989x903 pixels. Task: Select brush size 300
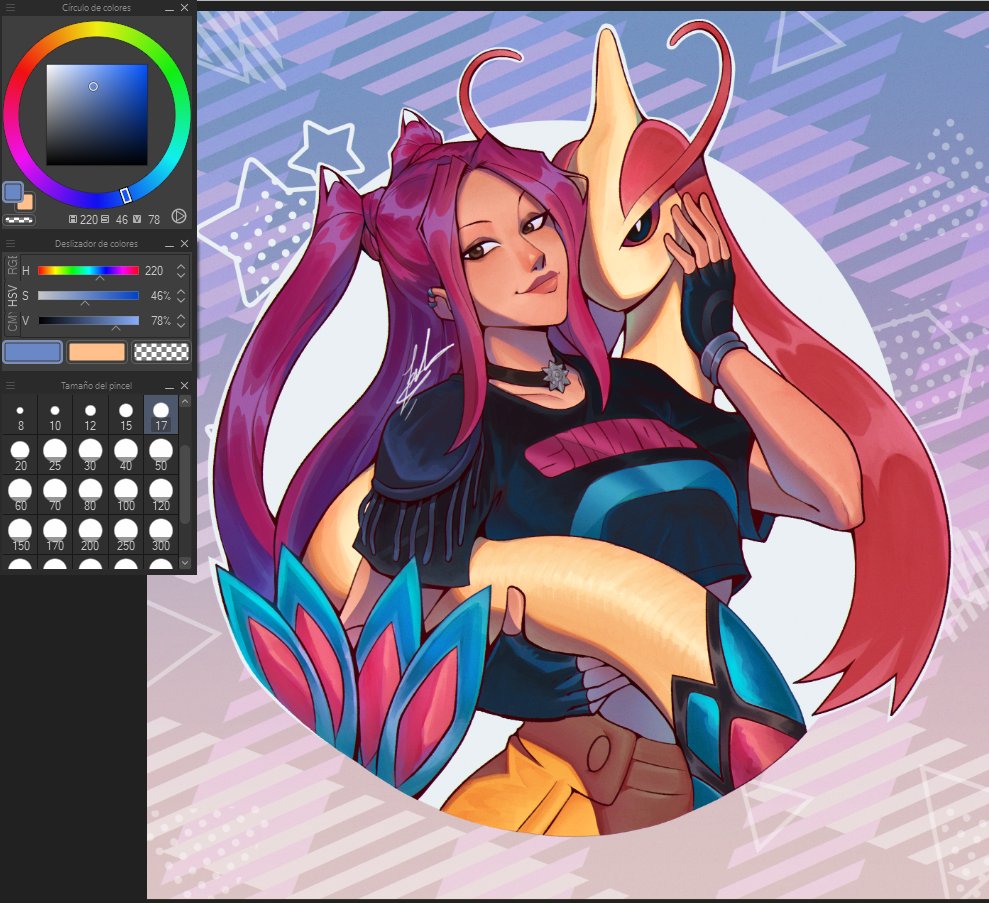(161, 535)
